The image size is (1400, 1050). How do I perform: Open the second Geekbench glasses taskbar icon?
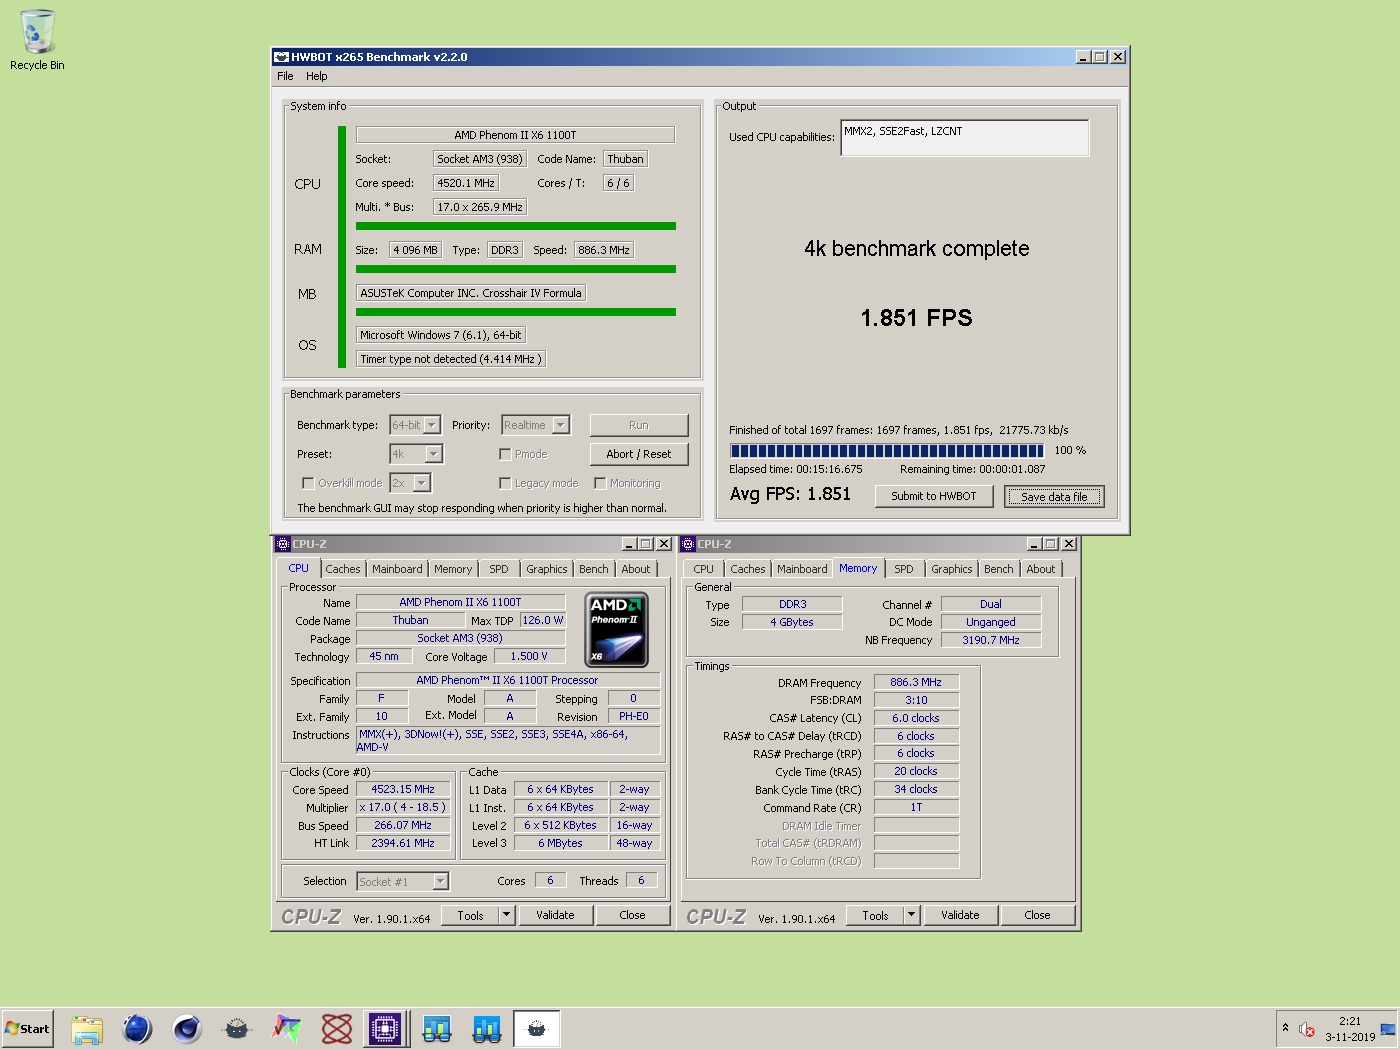coord(487,1028)
